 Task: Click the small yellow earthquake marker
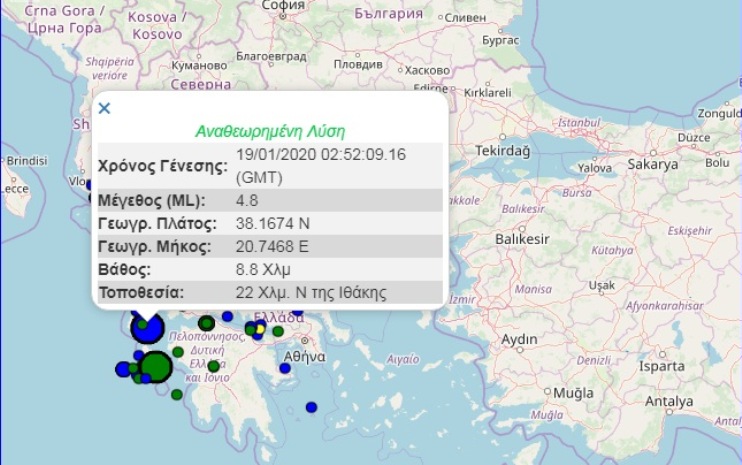(x=259, y=327)
